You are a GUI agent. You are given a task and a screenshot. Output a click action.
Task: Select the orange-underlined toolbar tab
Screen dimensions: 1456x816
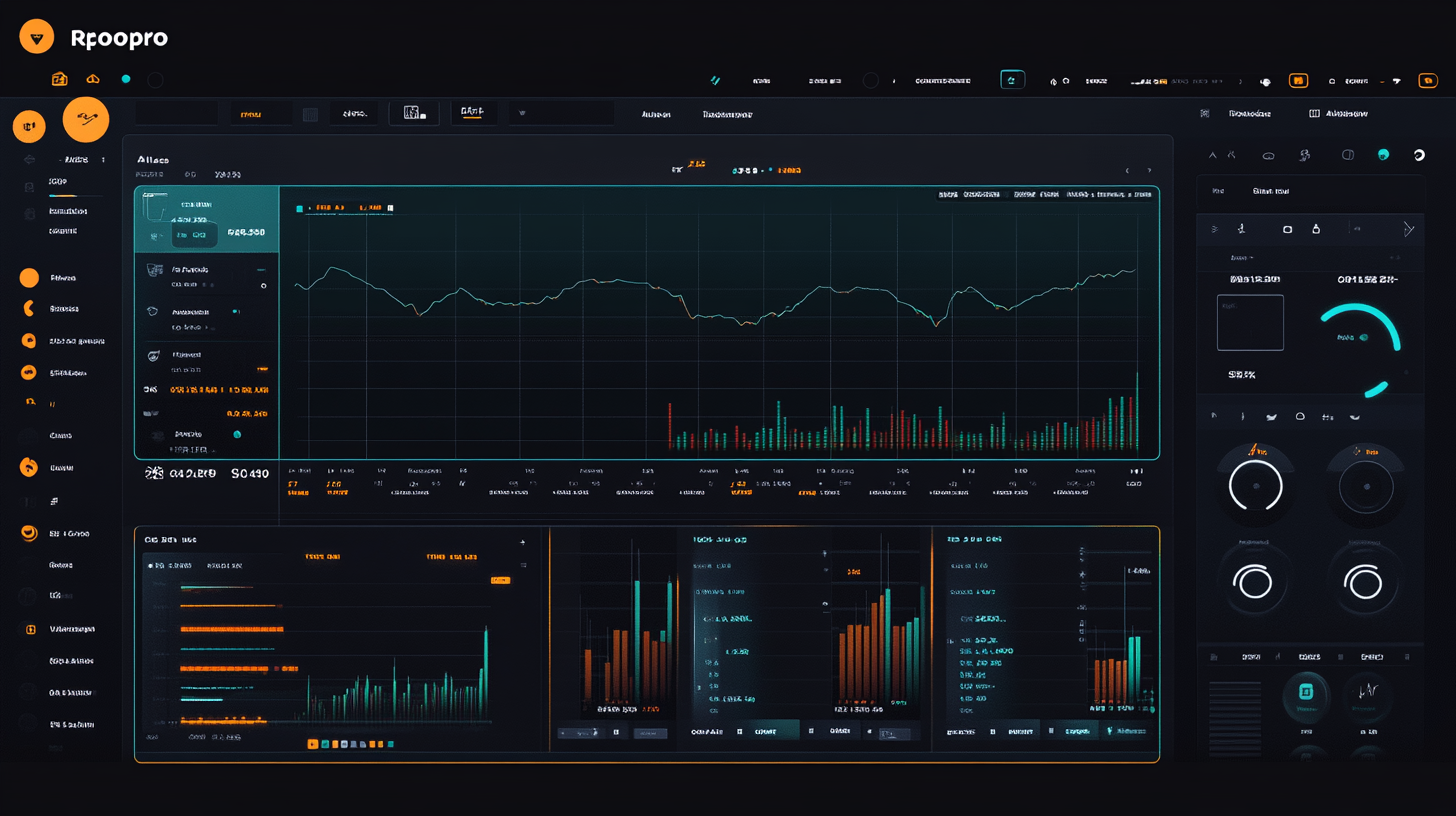coord(474,113)
